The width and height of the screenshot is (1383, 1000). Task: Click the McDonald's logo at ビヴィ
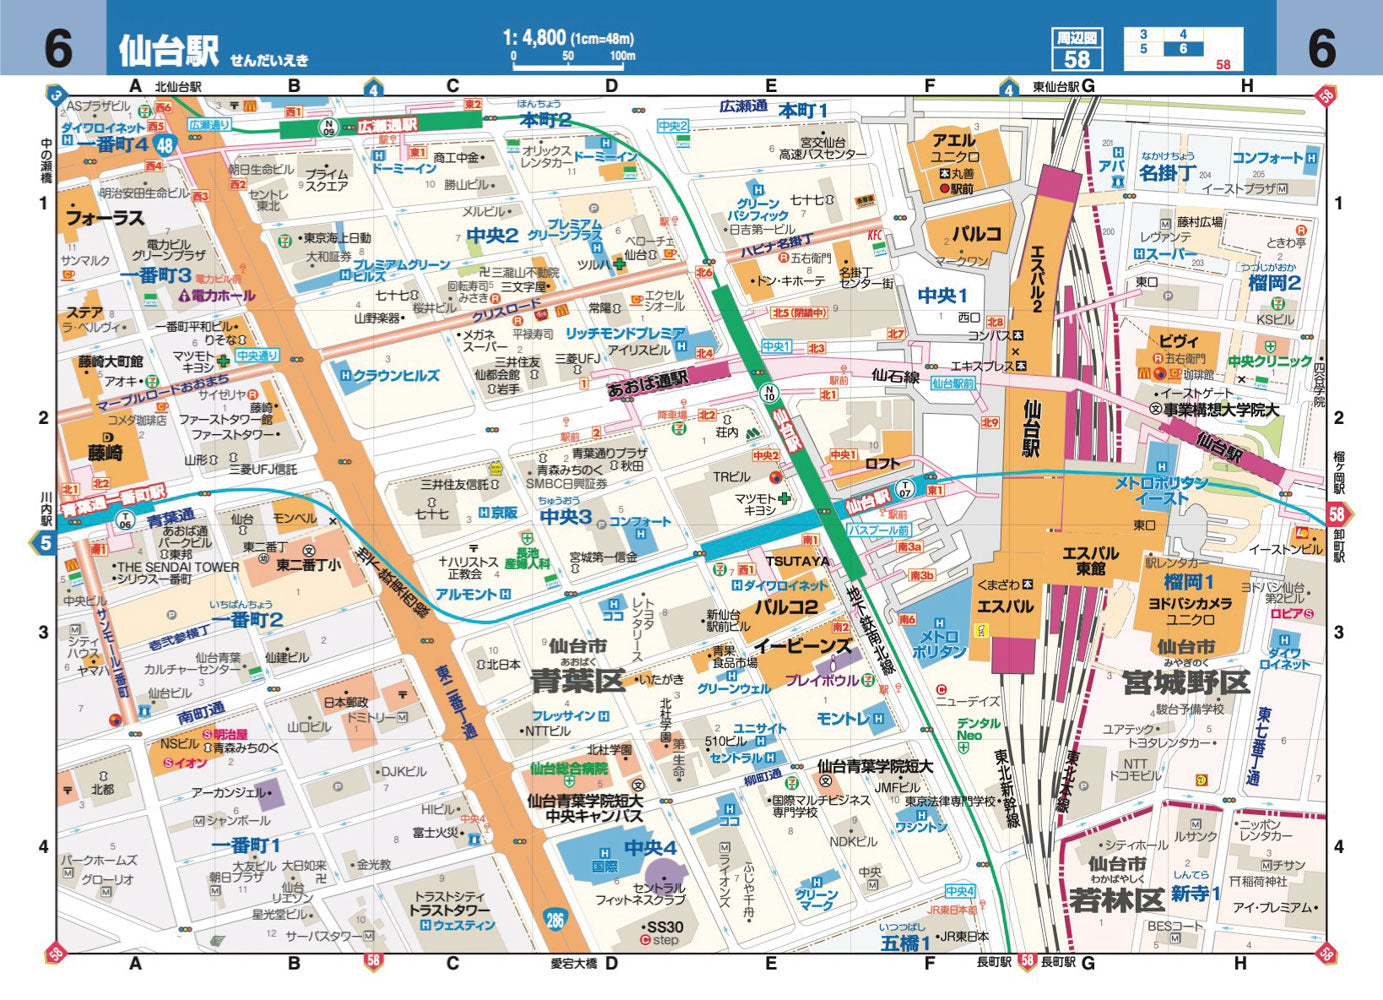[x=1142, y=372]
